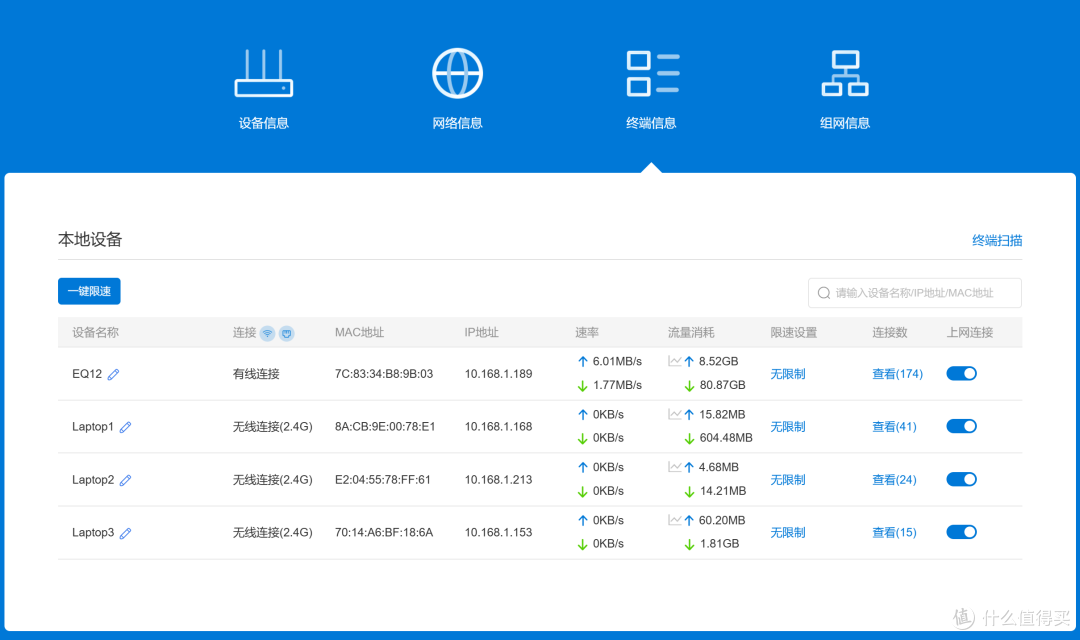Edit the Laptop2 name pencil icon
The image size is (1080, 640).
click(x=125, y=480)
